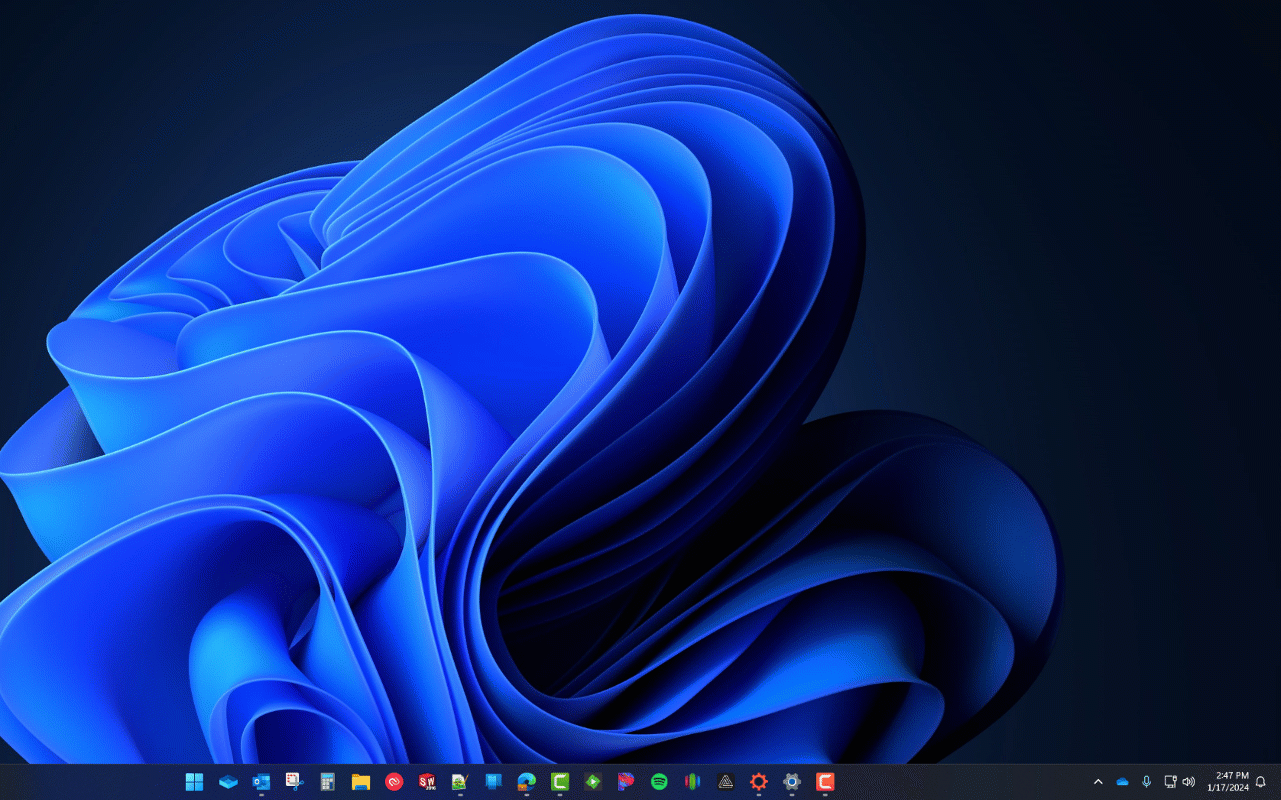Click the microphone tray icon
Screen dimensions: 1281x800
(1146, 782)
